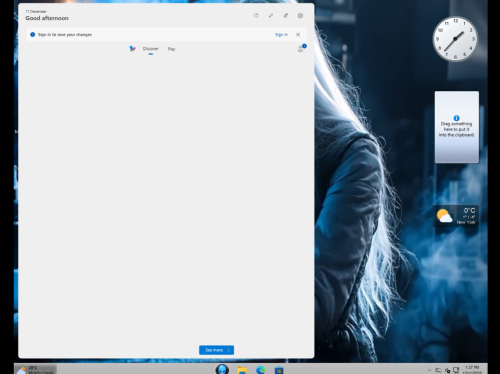
Task: Switch to the Play tab
Action: point(171,49)
